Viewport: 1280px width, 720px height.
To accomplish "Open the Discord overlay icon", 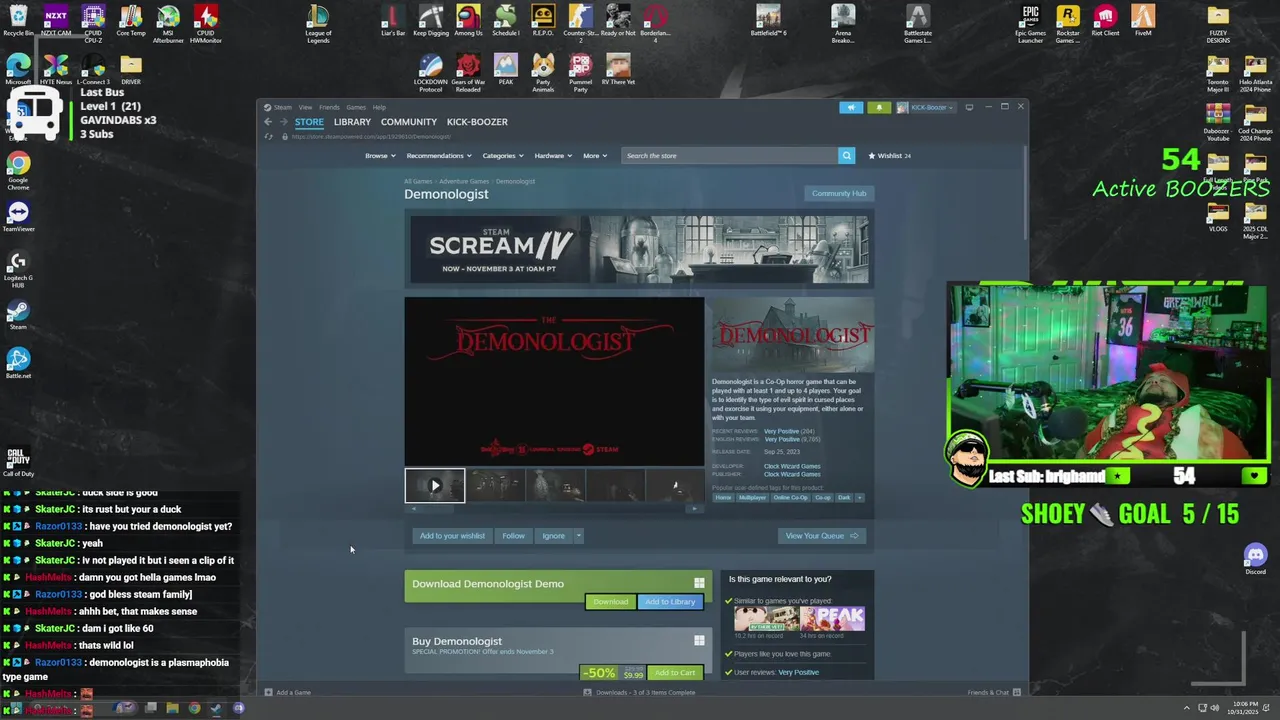I will (x=1255, y=557).
